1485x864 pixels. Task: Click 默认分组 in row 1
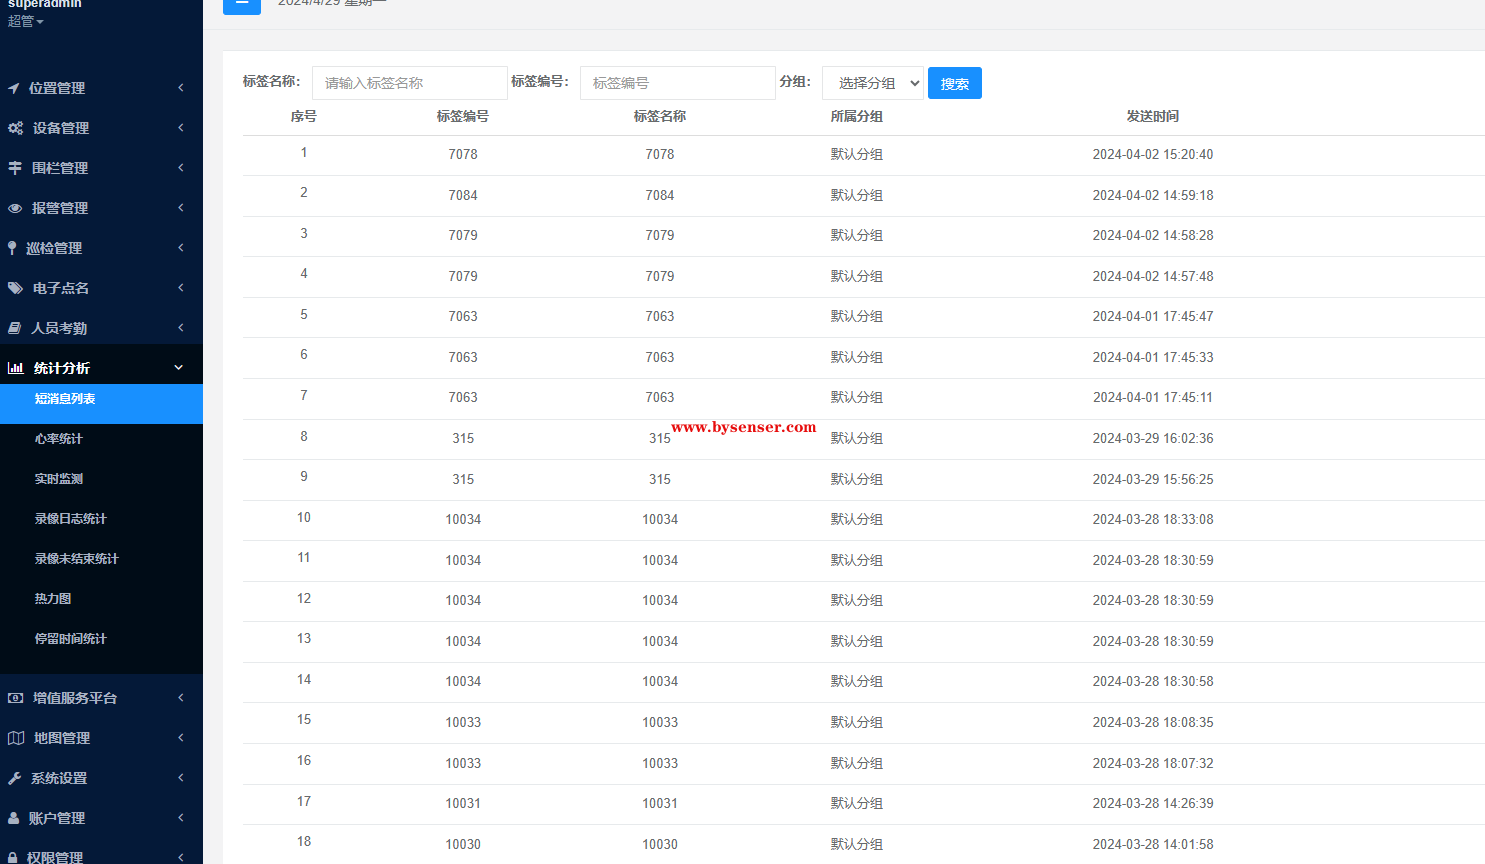pyautogui.click(x=857, y=154)
